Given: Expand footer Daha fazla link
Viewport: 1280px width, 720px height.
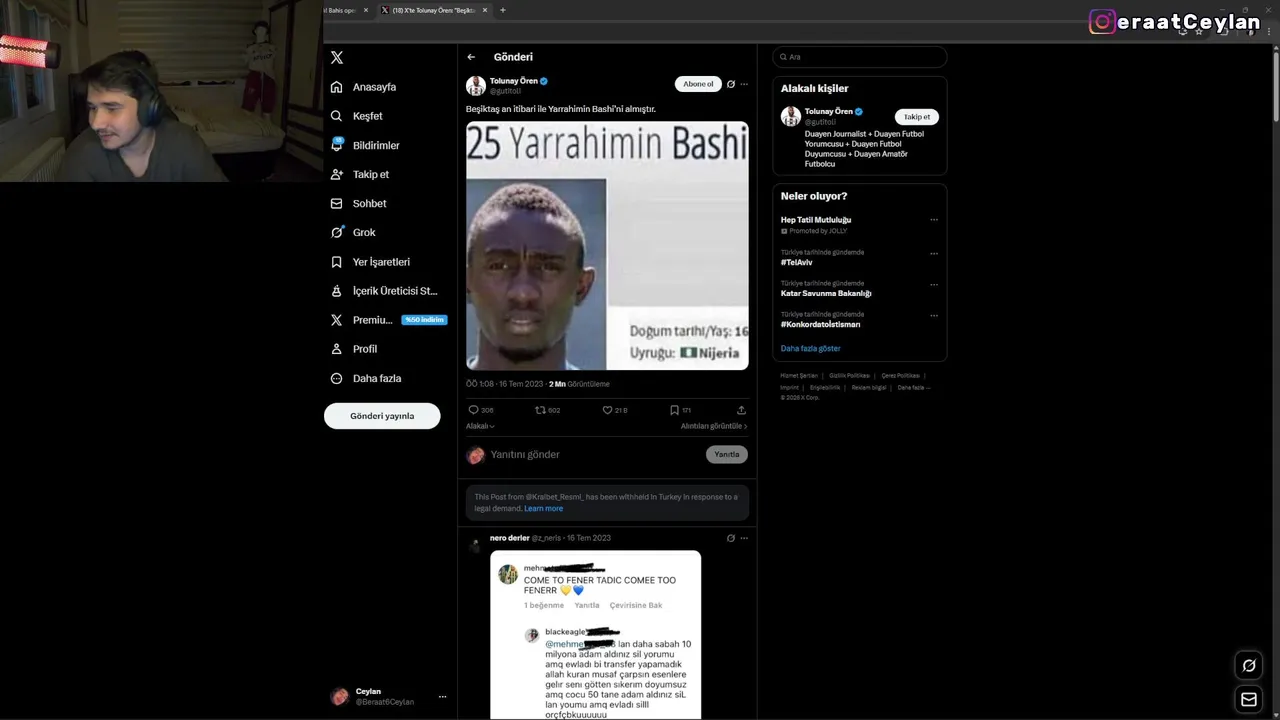Looking at the screenshot, I should [x=914, y=387].
